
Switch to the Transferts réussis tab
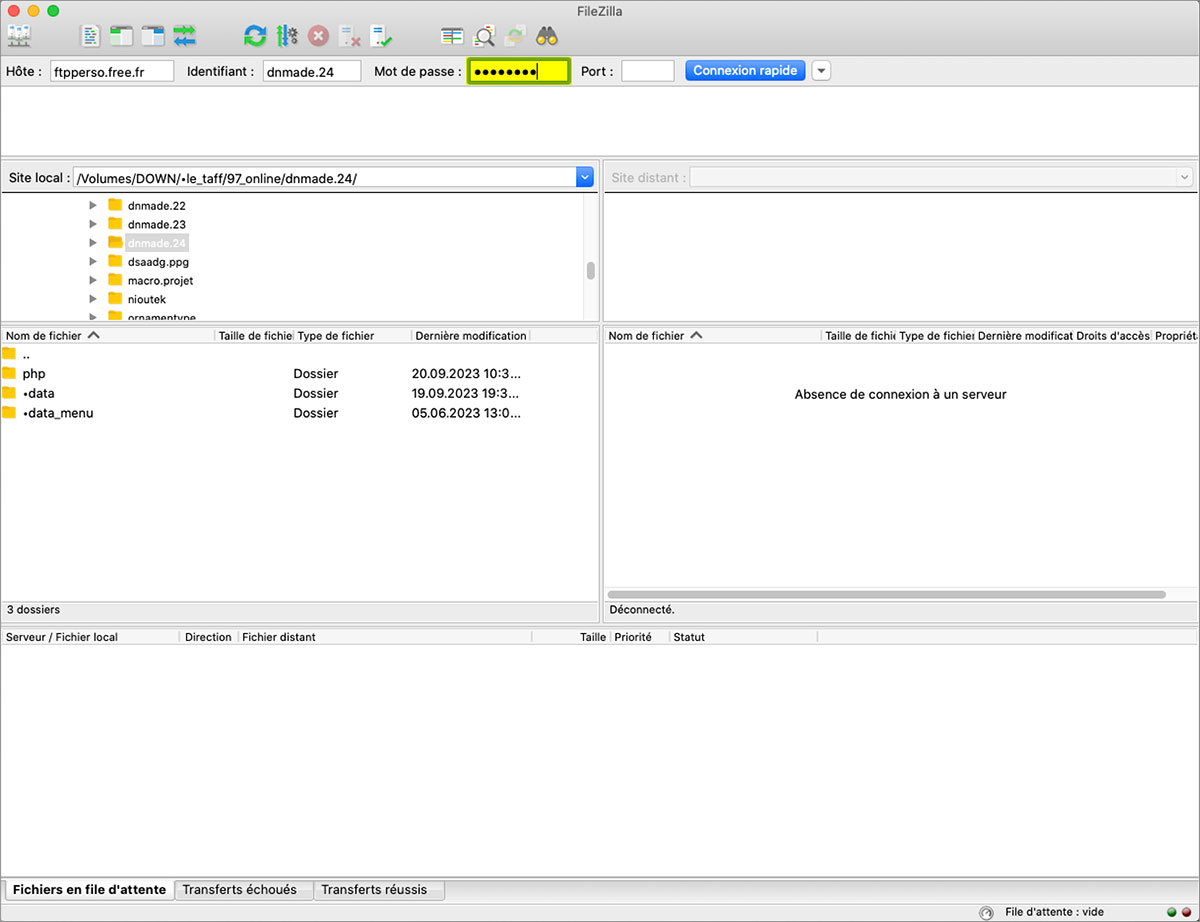(x=374, y=889)
